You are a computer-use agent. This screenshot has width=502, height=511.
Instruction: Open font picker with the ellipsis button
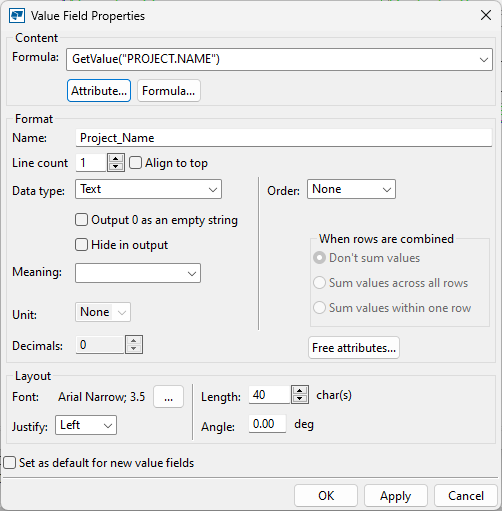coord(168,397)
